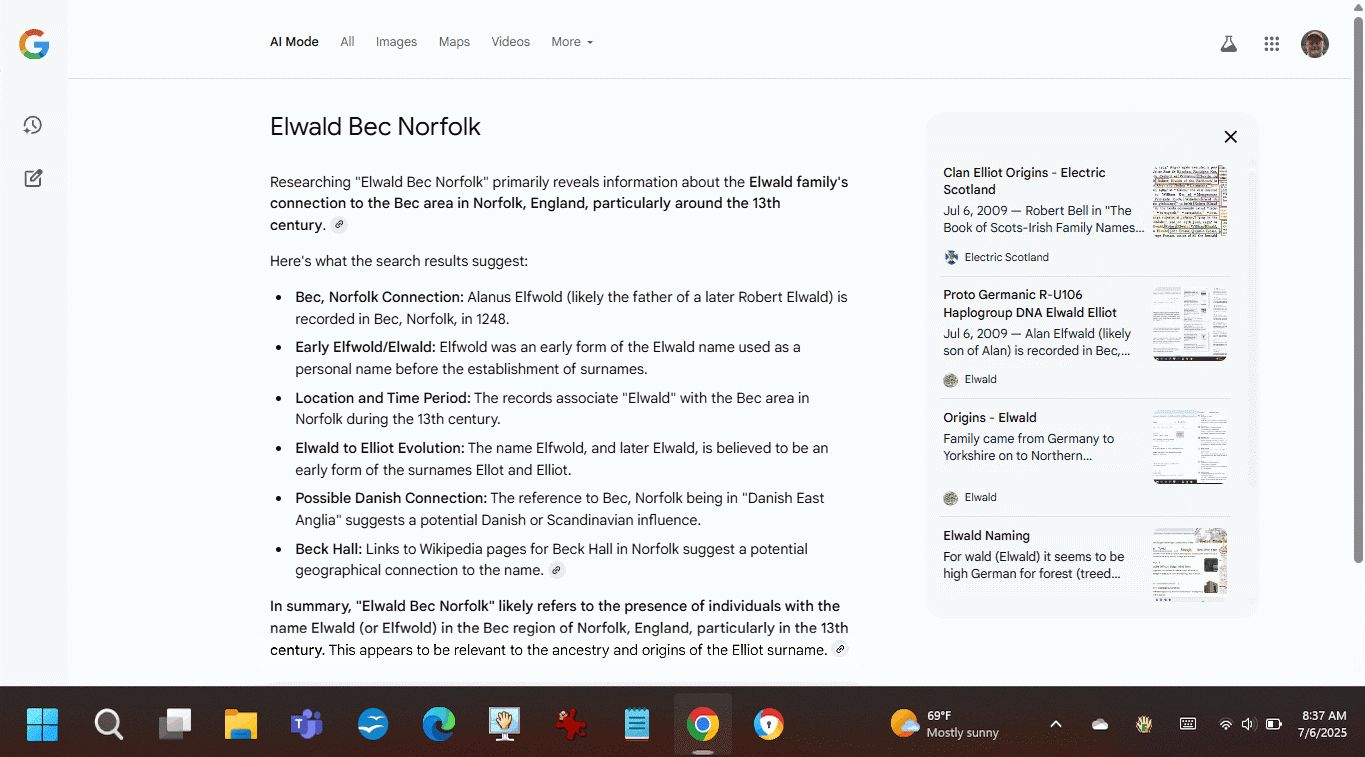Select the Videos tab
1365x757 pixels.
[x=510, y=42]
